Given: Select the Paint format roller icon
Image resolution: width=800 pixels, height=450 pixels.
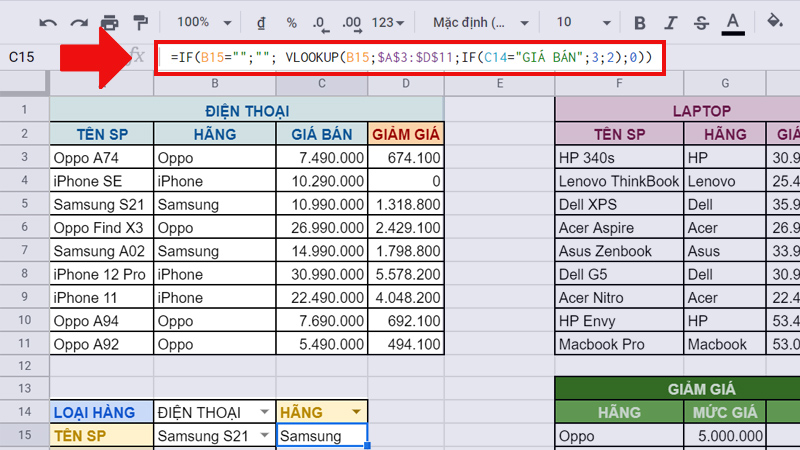Looking at the screenshot, I should 139,22.
